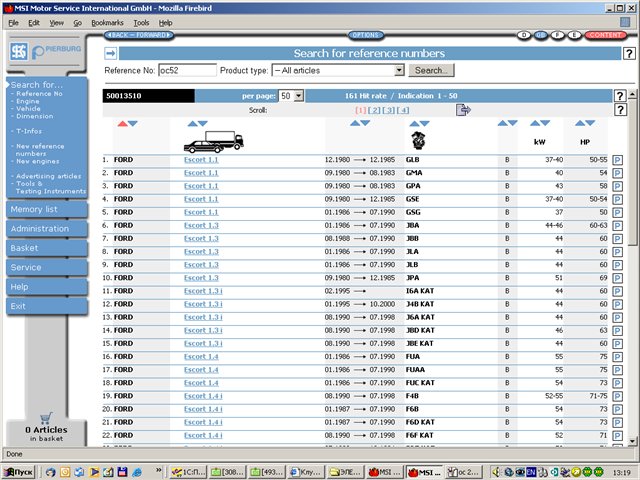
Task: Open Basket in sidebar
Action: click(47, 248)
